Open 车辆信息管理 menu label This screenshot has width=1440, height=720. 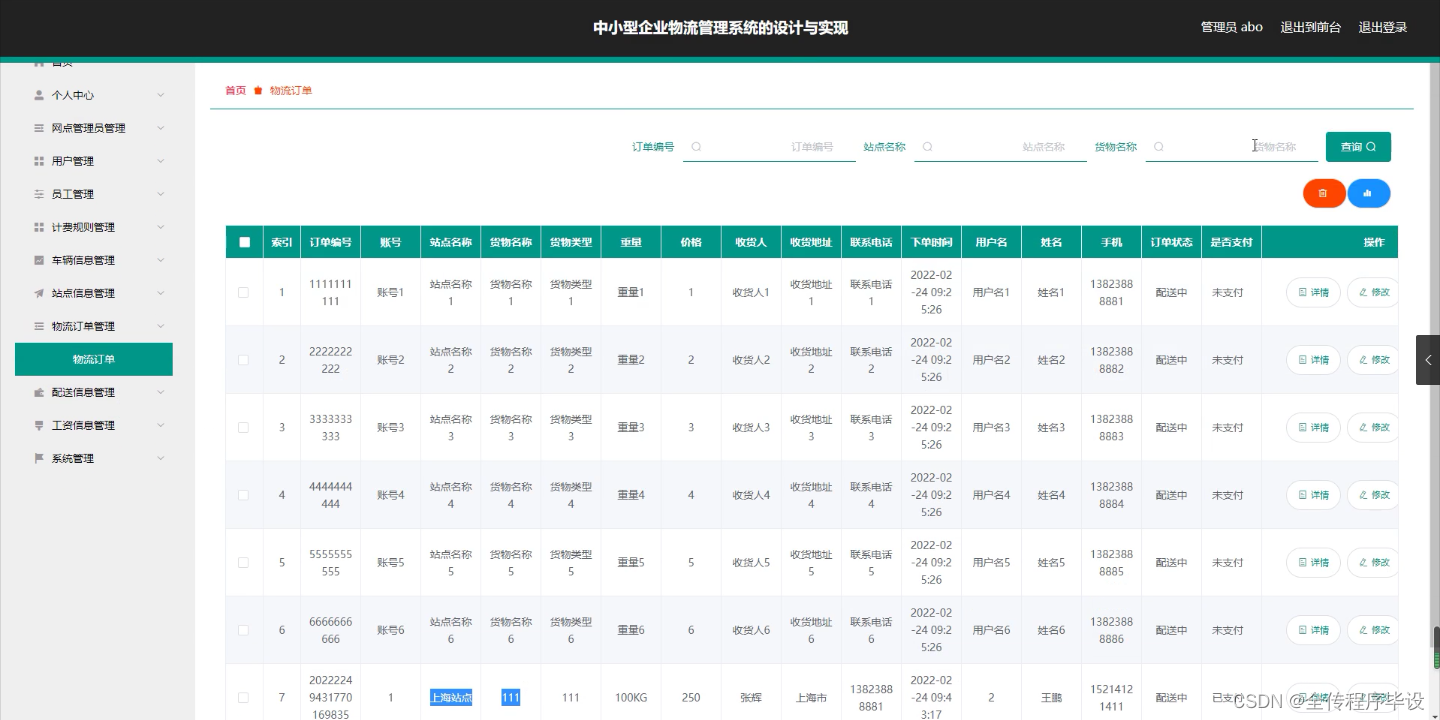tap(83, 260)
